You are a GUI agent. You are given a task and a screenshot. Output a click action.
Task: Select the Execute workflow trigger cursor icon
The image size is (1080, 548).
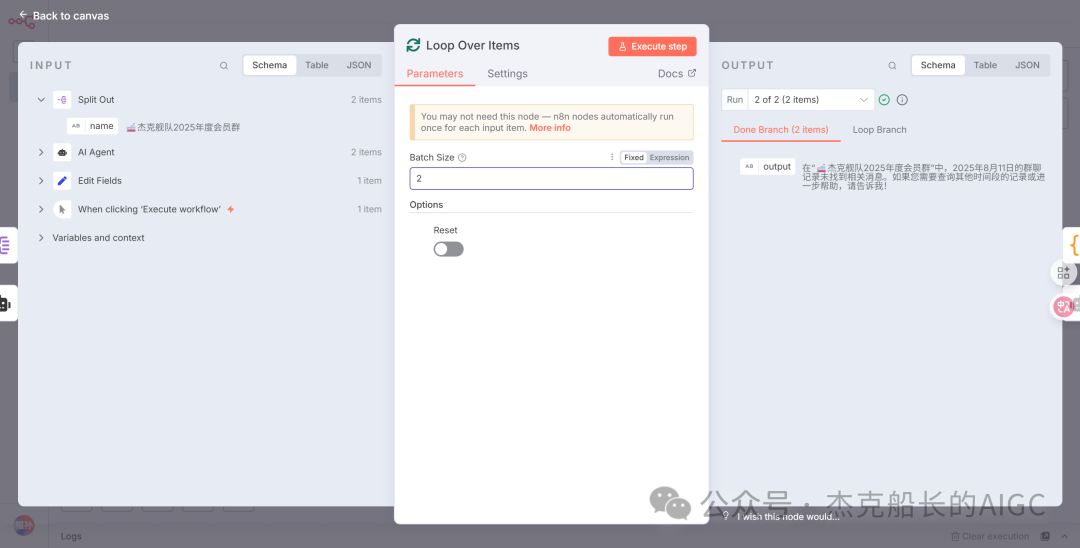[62, 209]
